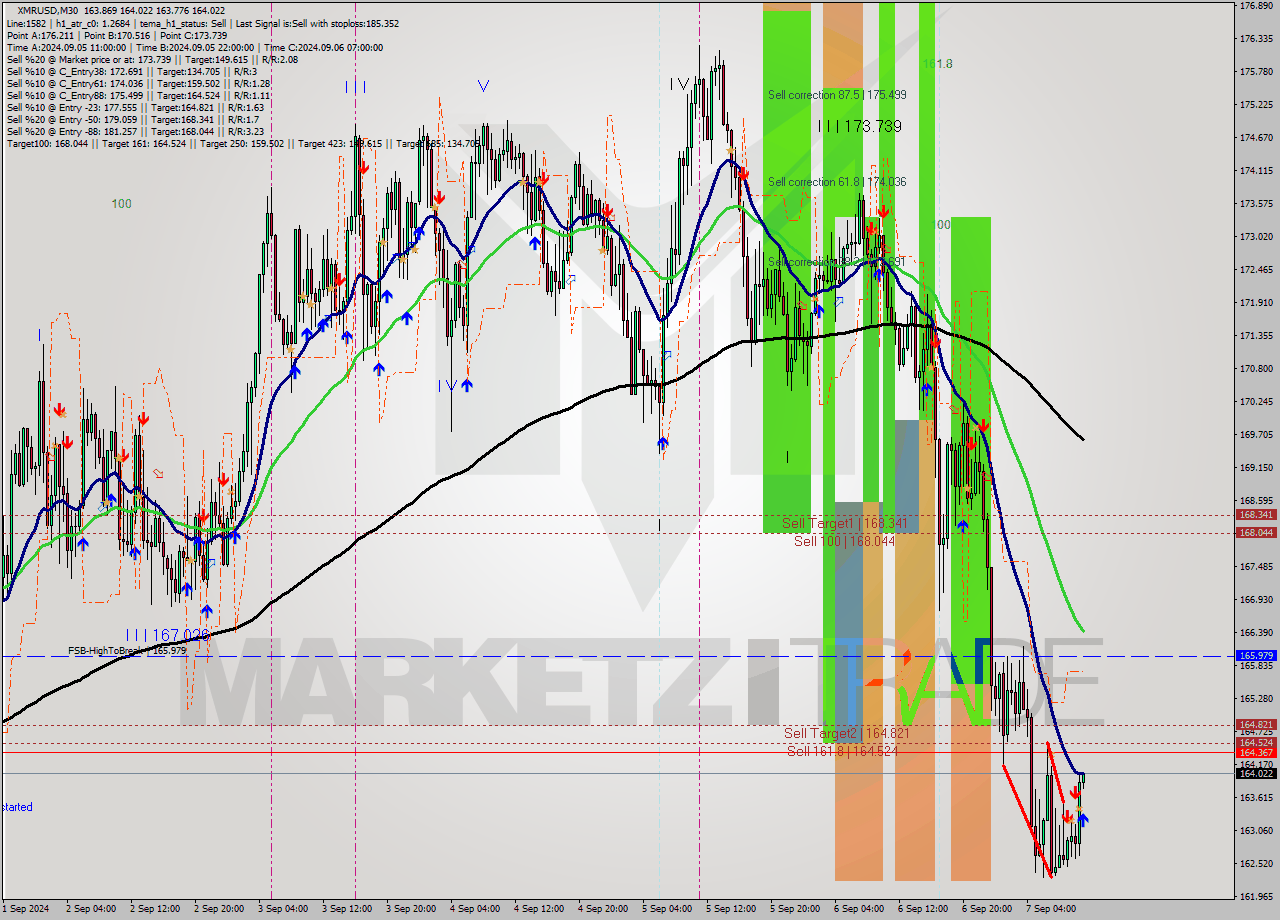Click the 'Sell 161.8 | 164.524' label
Screen dimensions: 1280x920
(842, 751)
